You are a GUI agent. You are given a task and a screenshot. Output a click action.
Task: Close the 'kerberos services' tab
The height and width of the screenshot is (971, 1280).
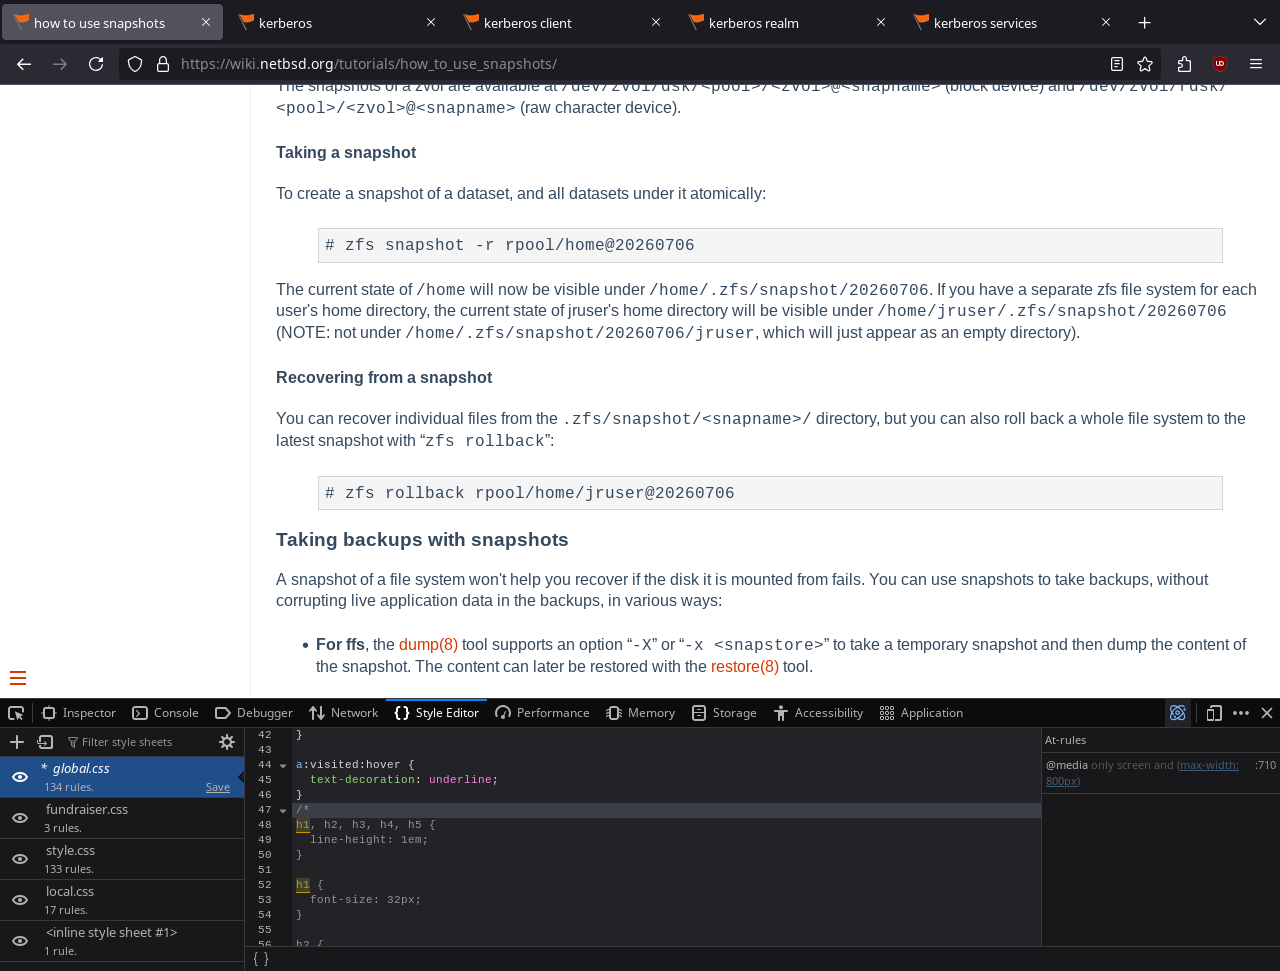(x=1106, y=22)
